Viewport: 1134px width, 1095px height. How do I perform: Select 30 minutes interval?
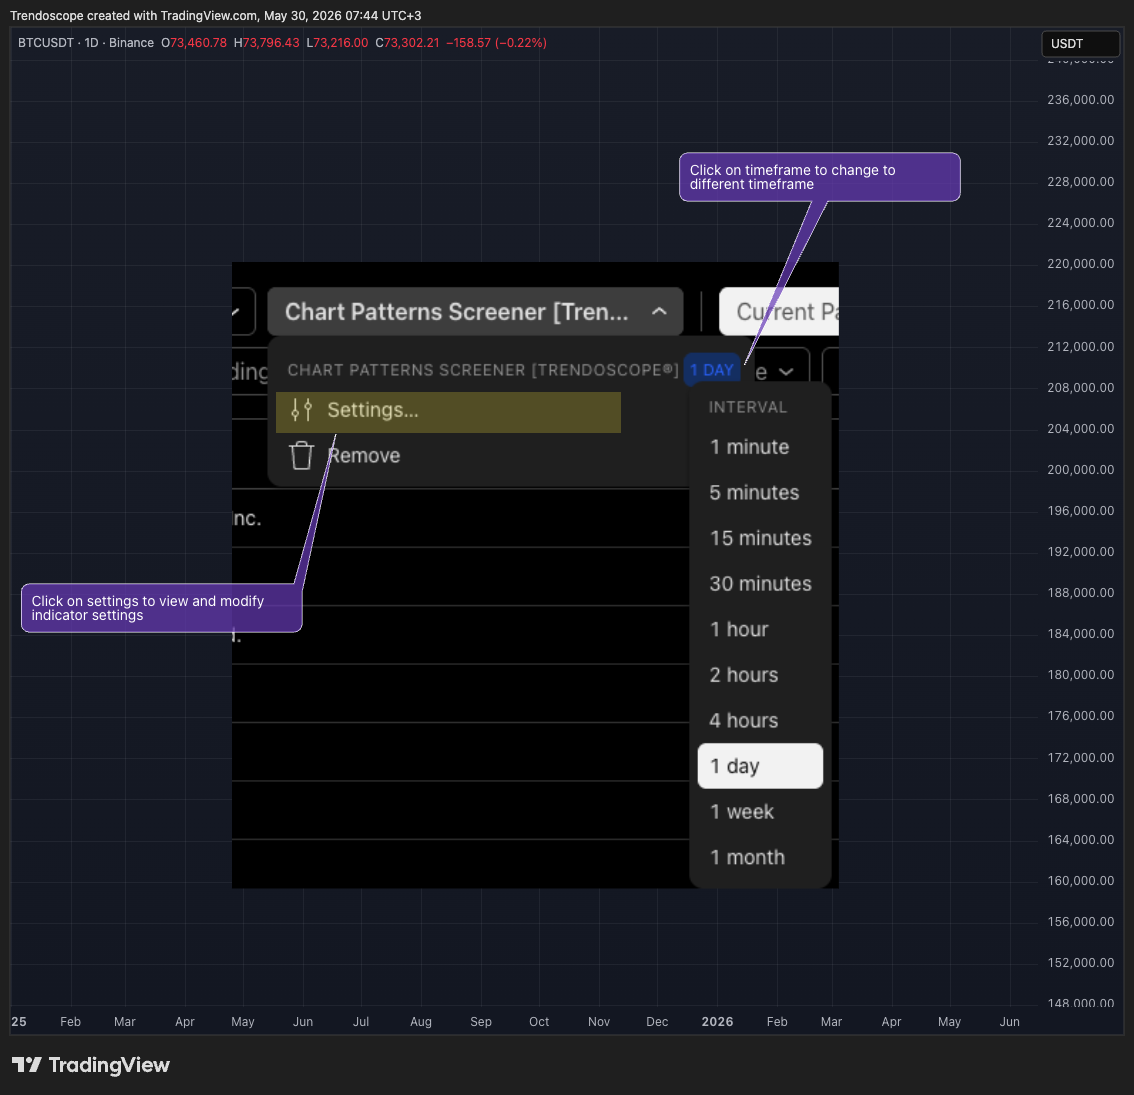point(759,584)
